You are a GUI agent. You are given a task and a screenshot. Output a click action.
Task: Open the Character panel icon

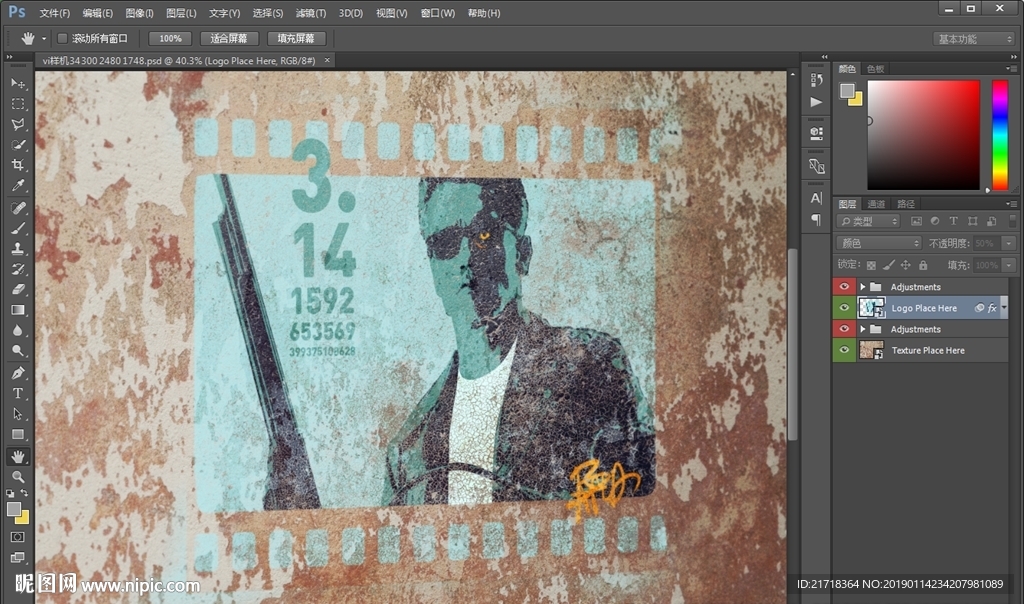816,199
